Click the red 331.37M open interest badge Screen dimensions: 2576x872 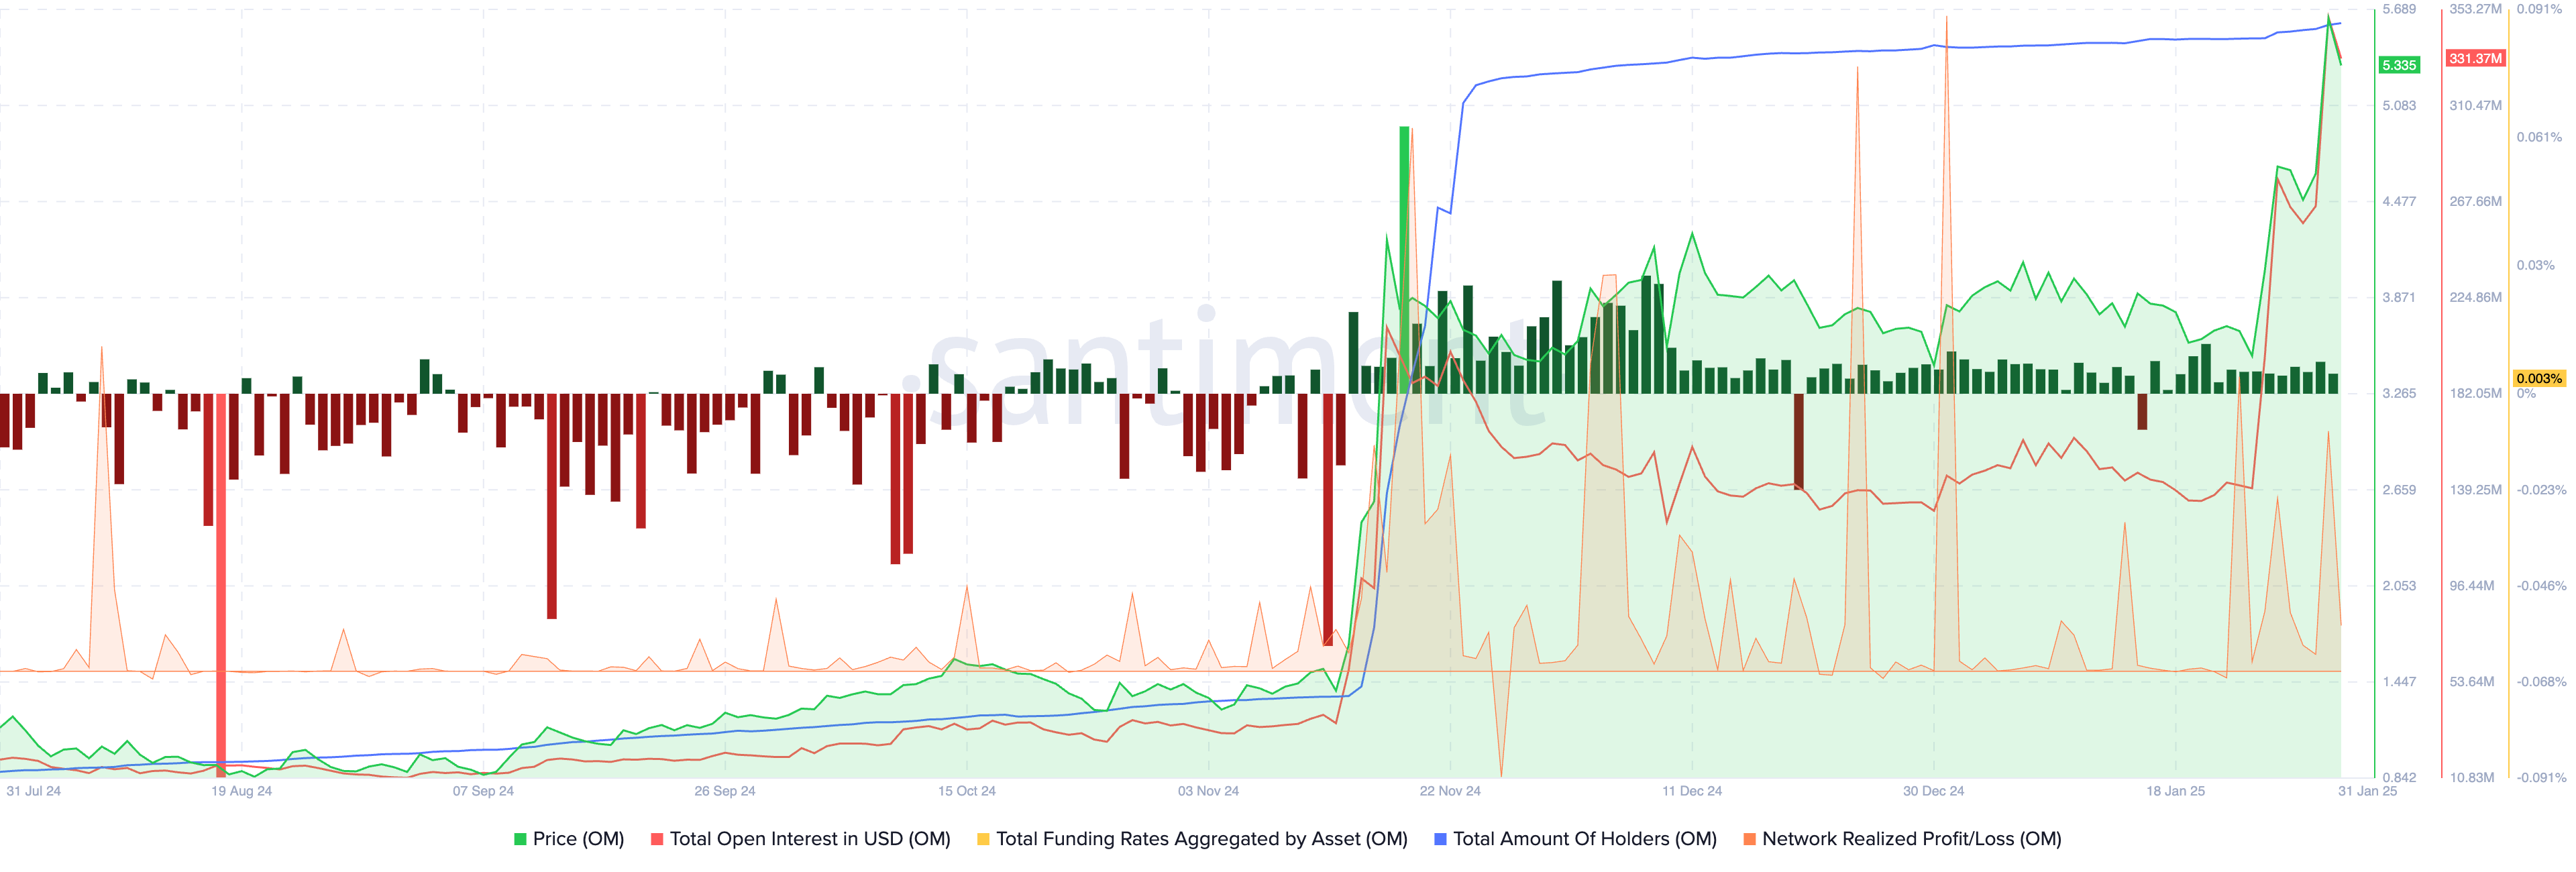[2475, 58]
